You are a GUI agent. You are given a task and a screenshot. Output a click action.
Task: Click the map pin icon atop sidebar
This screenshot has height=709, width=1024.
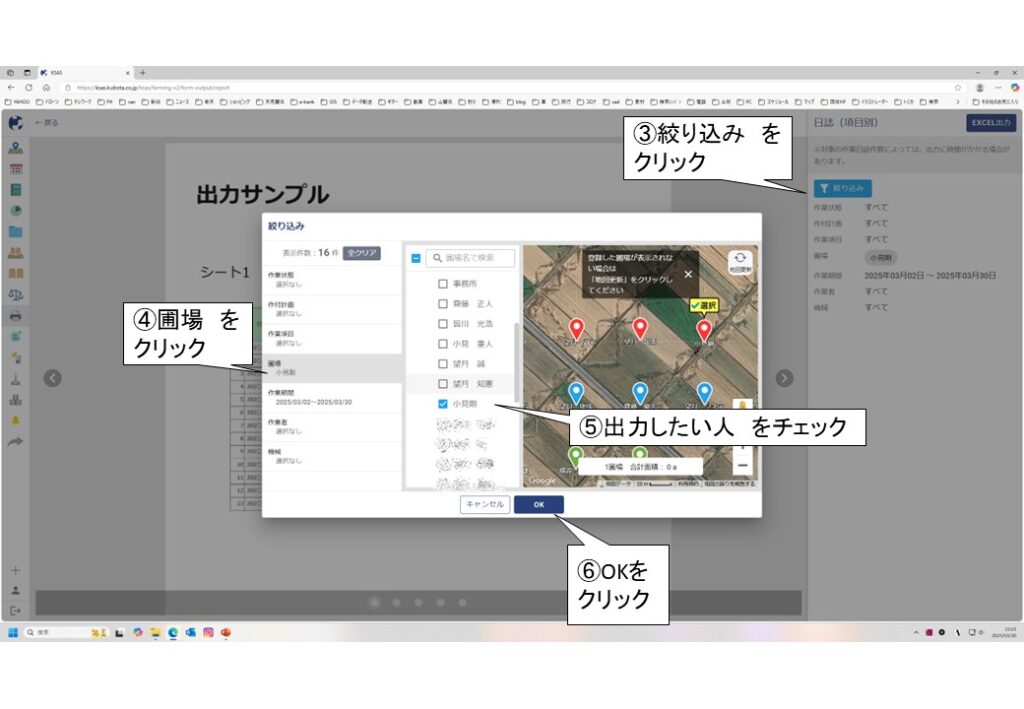coord(16,147)
